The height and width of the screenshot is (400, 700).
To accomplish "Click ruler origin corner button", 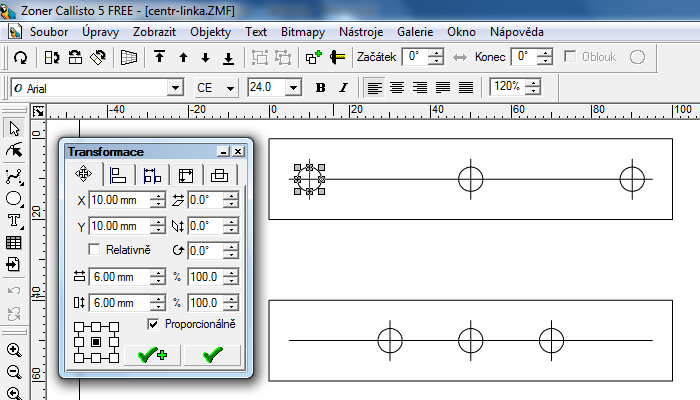I will click(x=38, y=111).
